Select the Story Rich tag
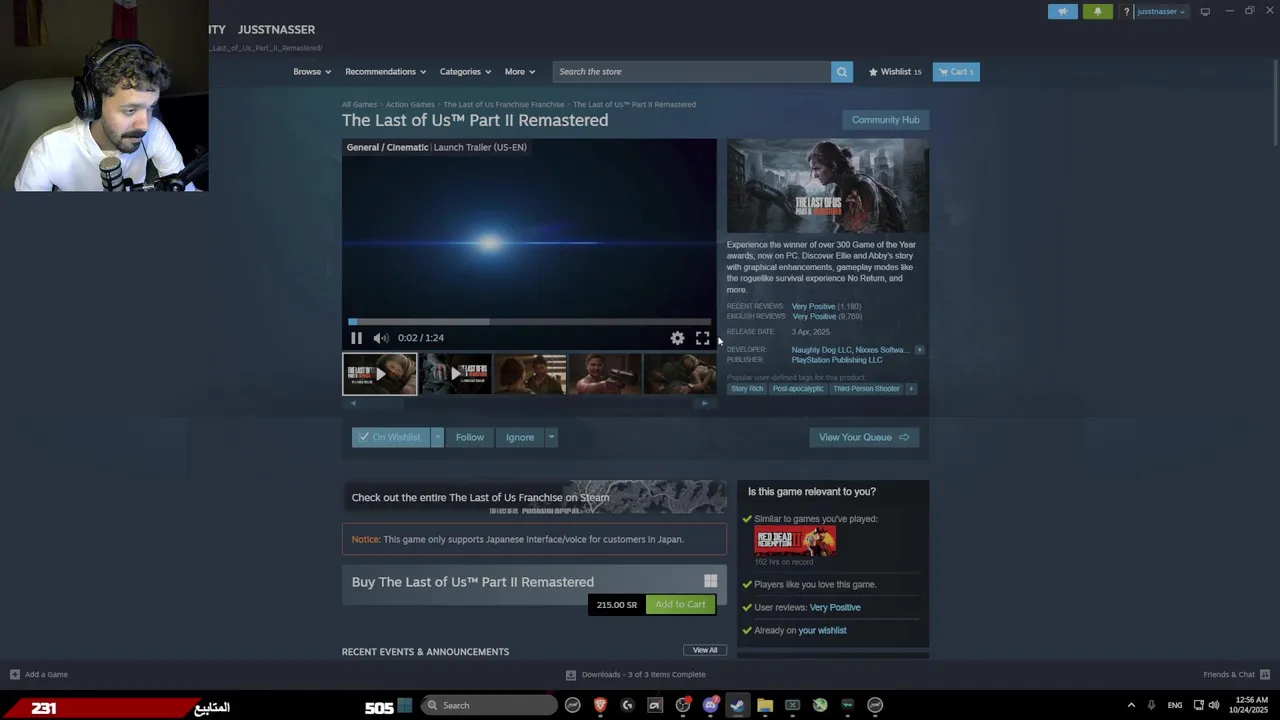 coord(747,389)
